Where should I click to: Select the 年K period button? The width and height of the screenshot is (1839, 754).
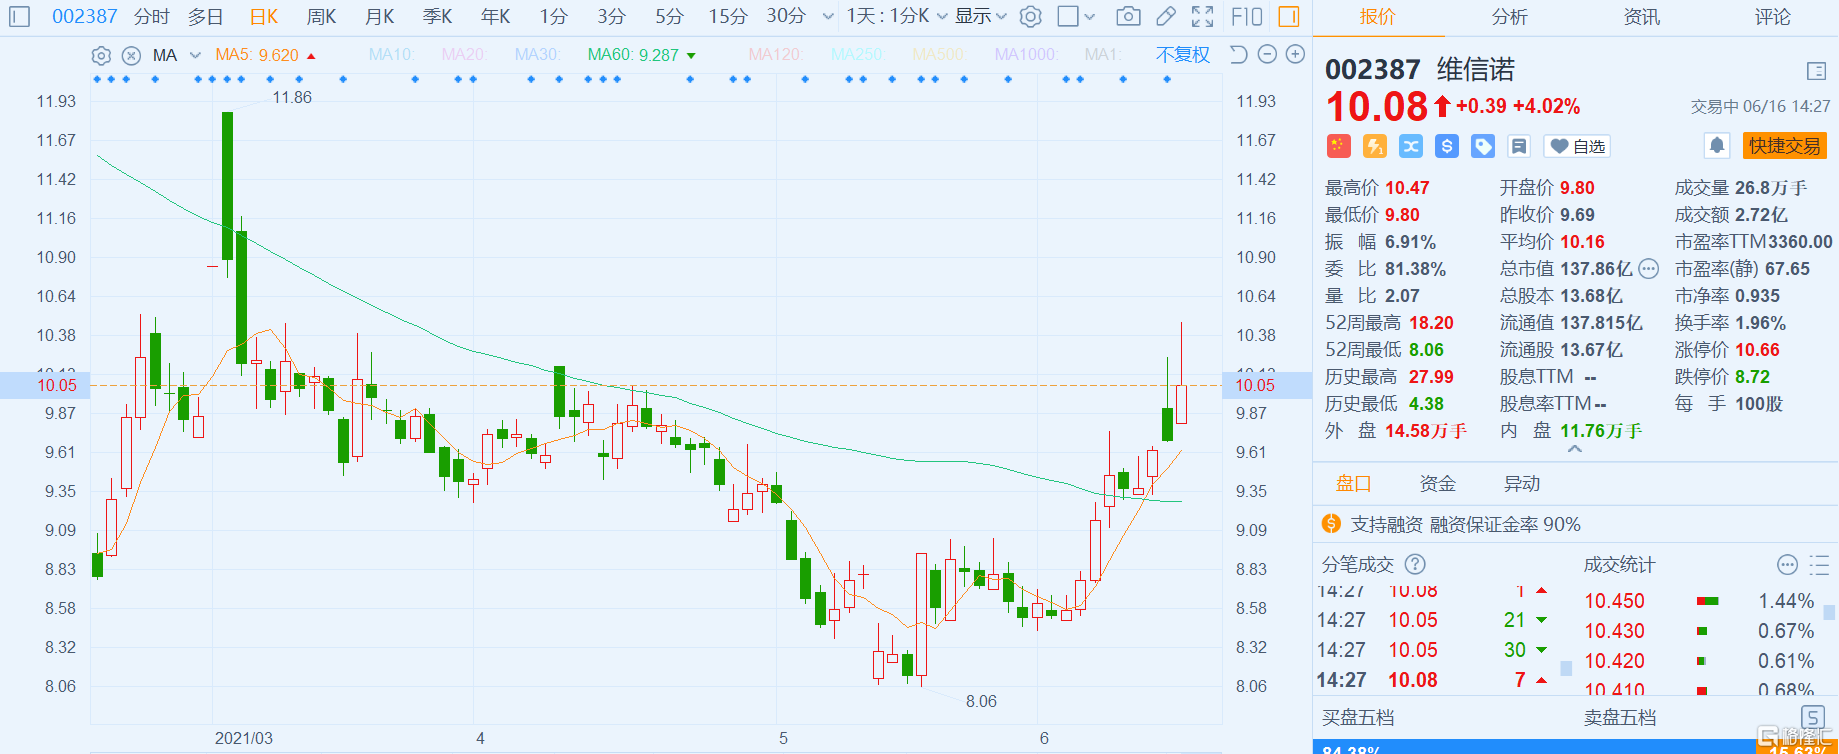tap(496, 16)
